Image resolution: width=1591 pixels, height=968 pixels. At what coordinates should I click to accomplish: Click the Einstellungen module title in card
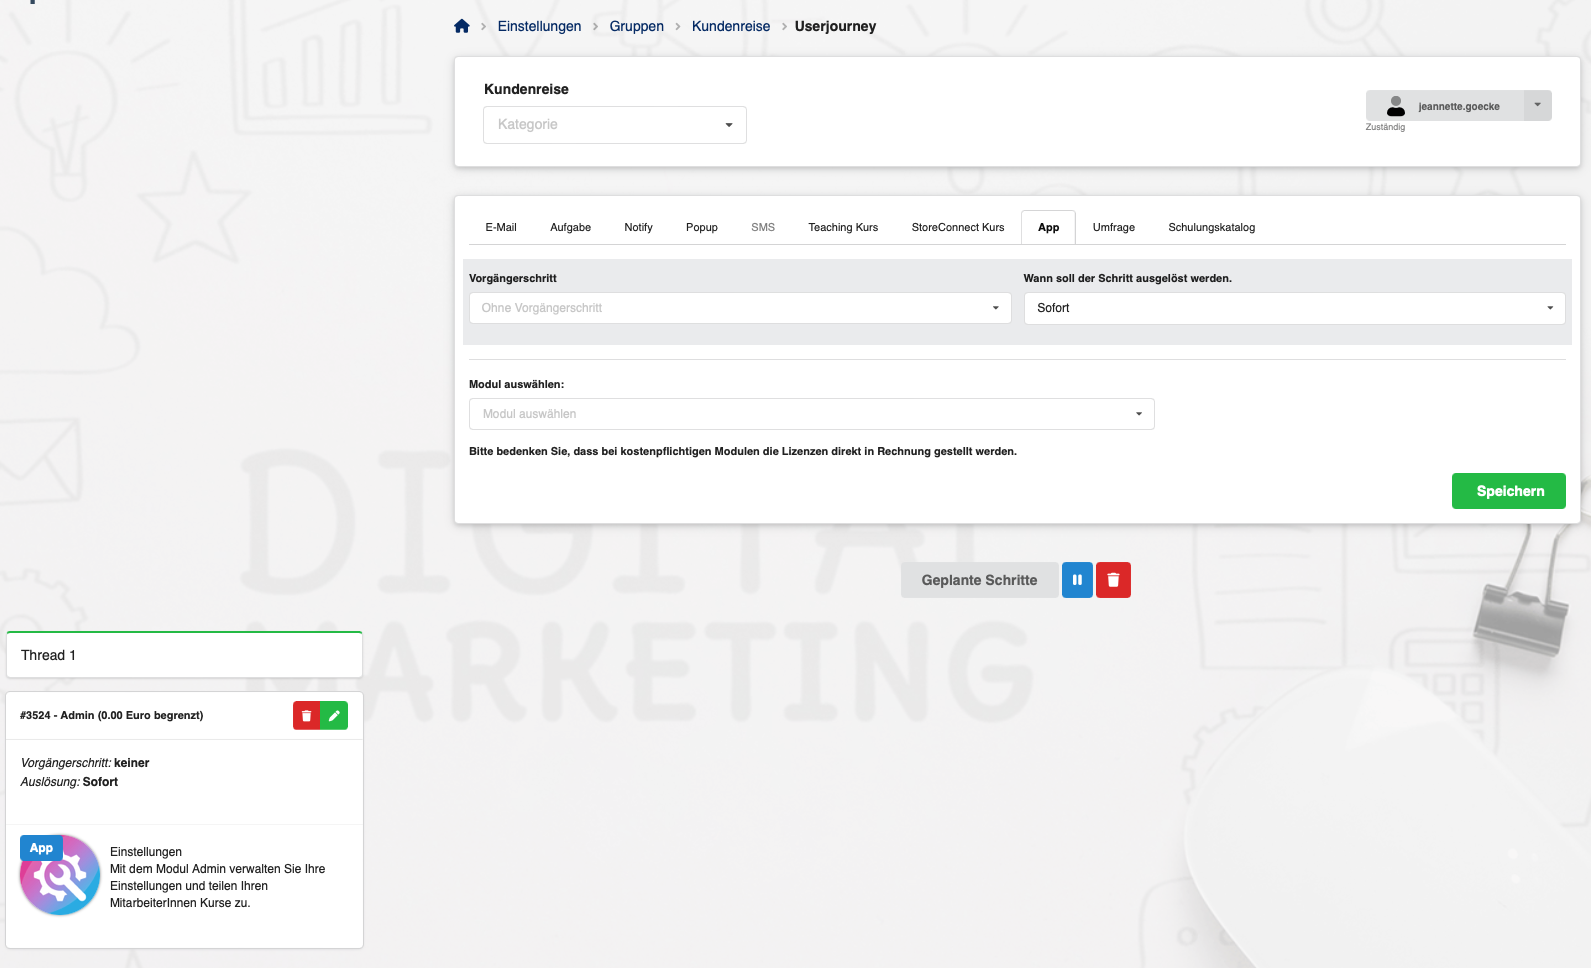pos(146,852)
